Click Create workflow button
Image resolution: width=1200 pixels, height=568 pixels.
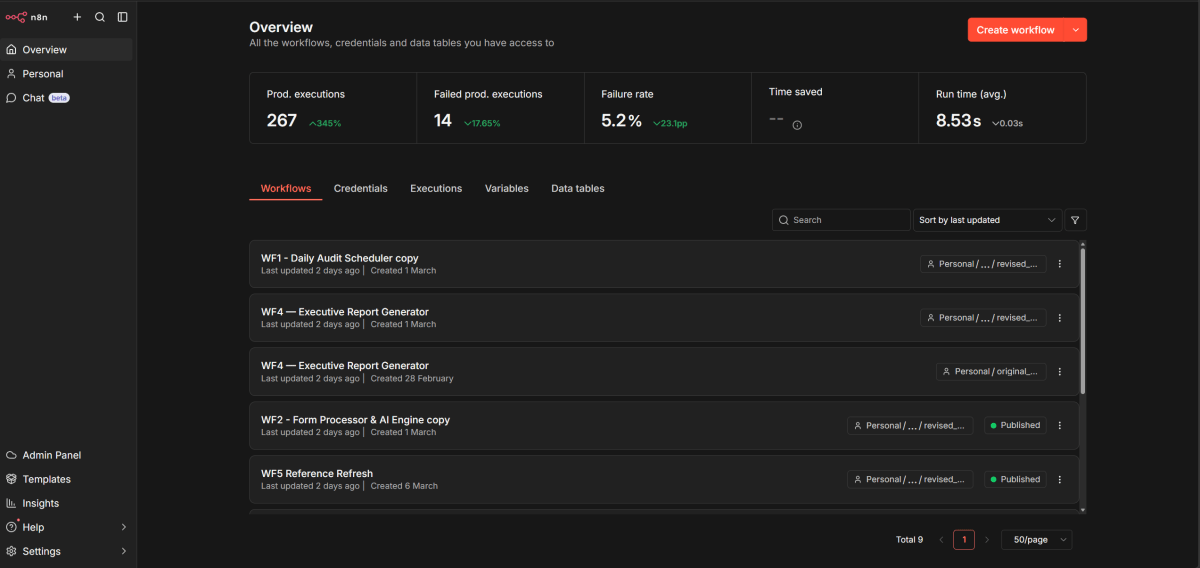pos(1015,30)
